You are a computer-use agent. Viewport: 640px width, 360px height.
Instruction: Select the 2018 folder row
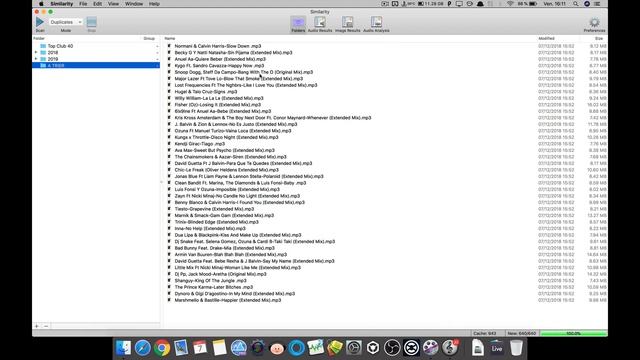coord(96,53)
